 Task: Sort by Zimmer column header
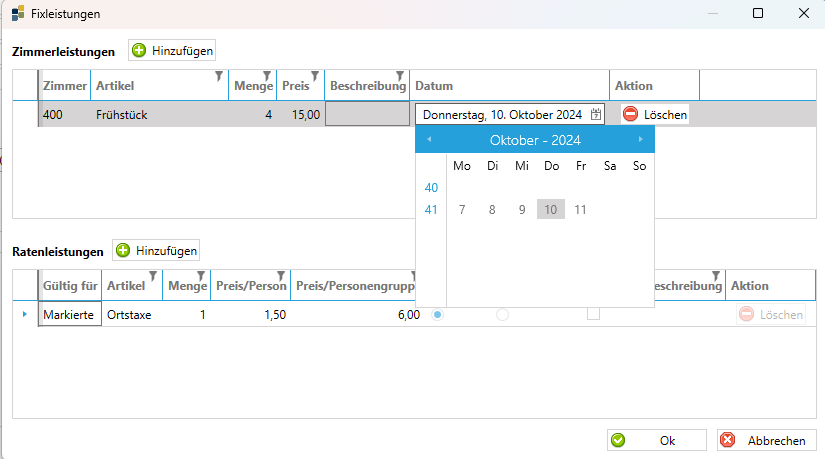coord(65,85)
